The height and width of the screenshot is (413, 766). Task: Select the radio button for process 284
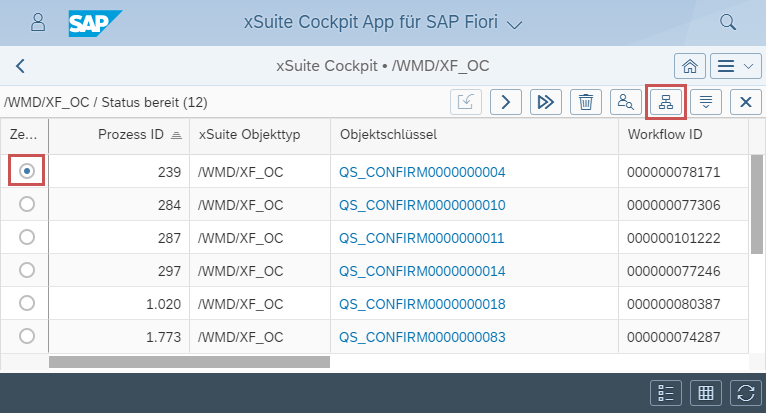tap(27, 204)
